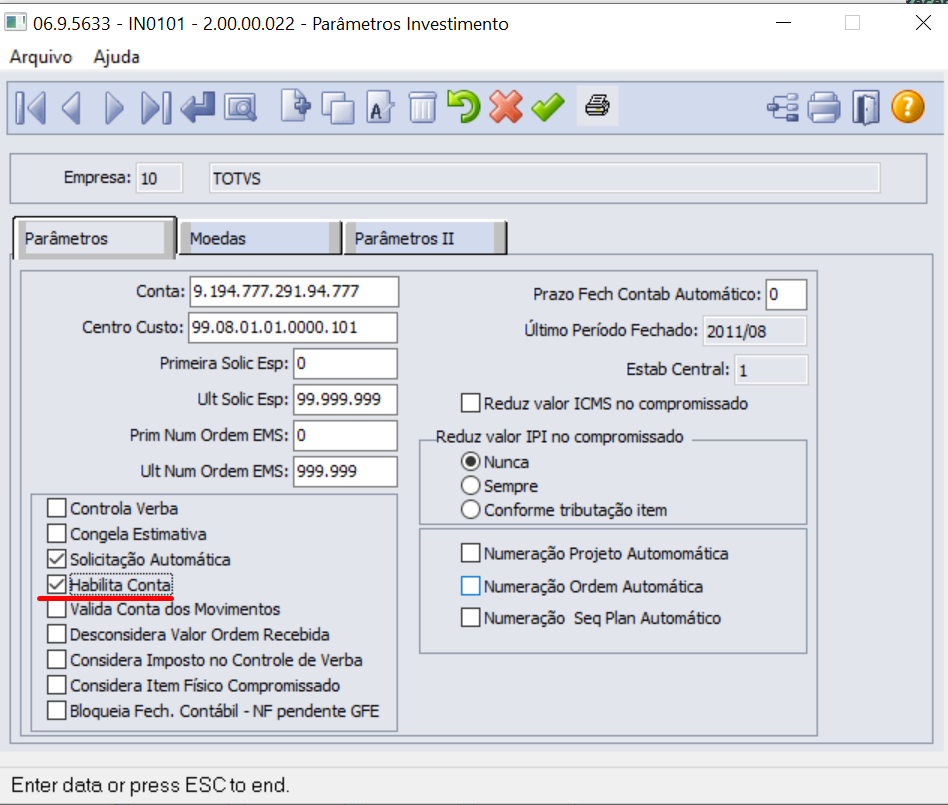This screenshot has height=805, width=948.
Task: Click Ult Num Ordem EMS field
Action: [x=345, y=471]
